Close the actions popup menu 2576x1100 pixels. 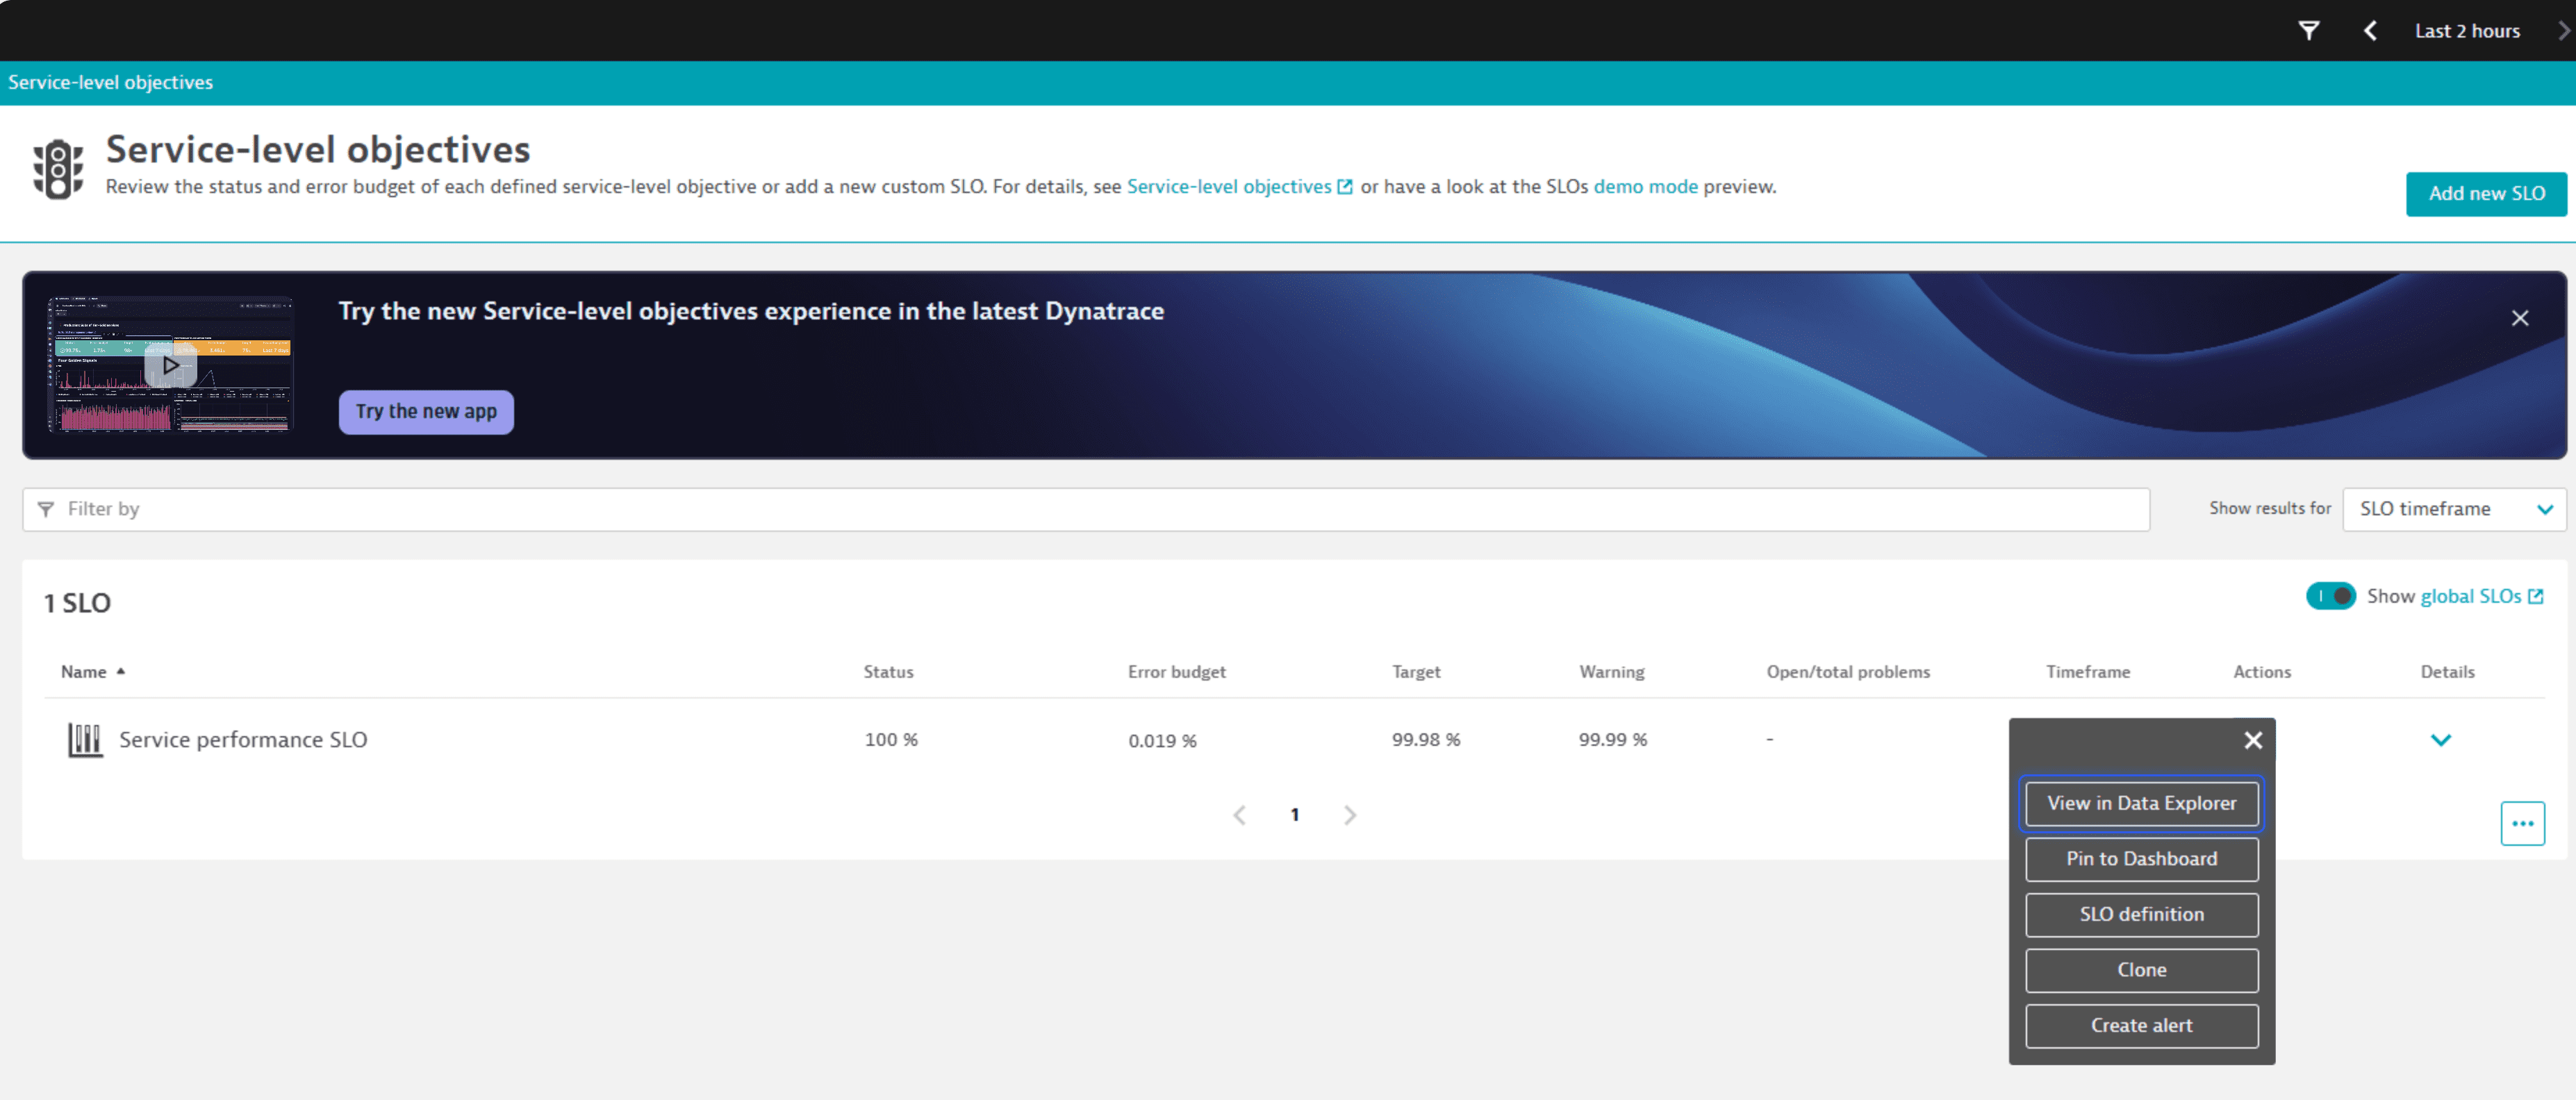(x=2252, y=740)
